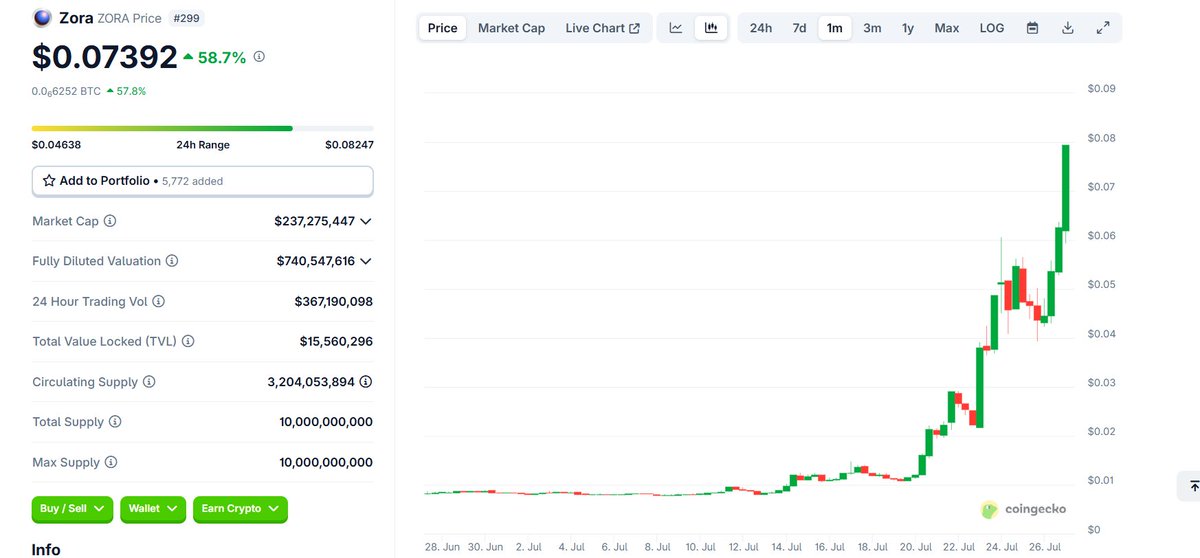Open the Buy / Sell dropdown
This screenshot has width=1200, height=558.
click(x=73, y=509)
